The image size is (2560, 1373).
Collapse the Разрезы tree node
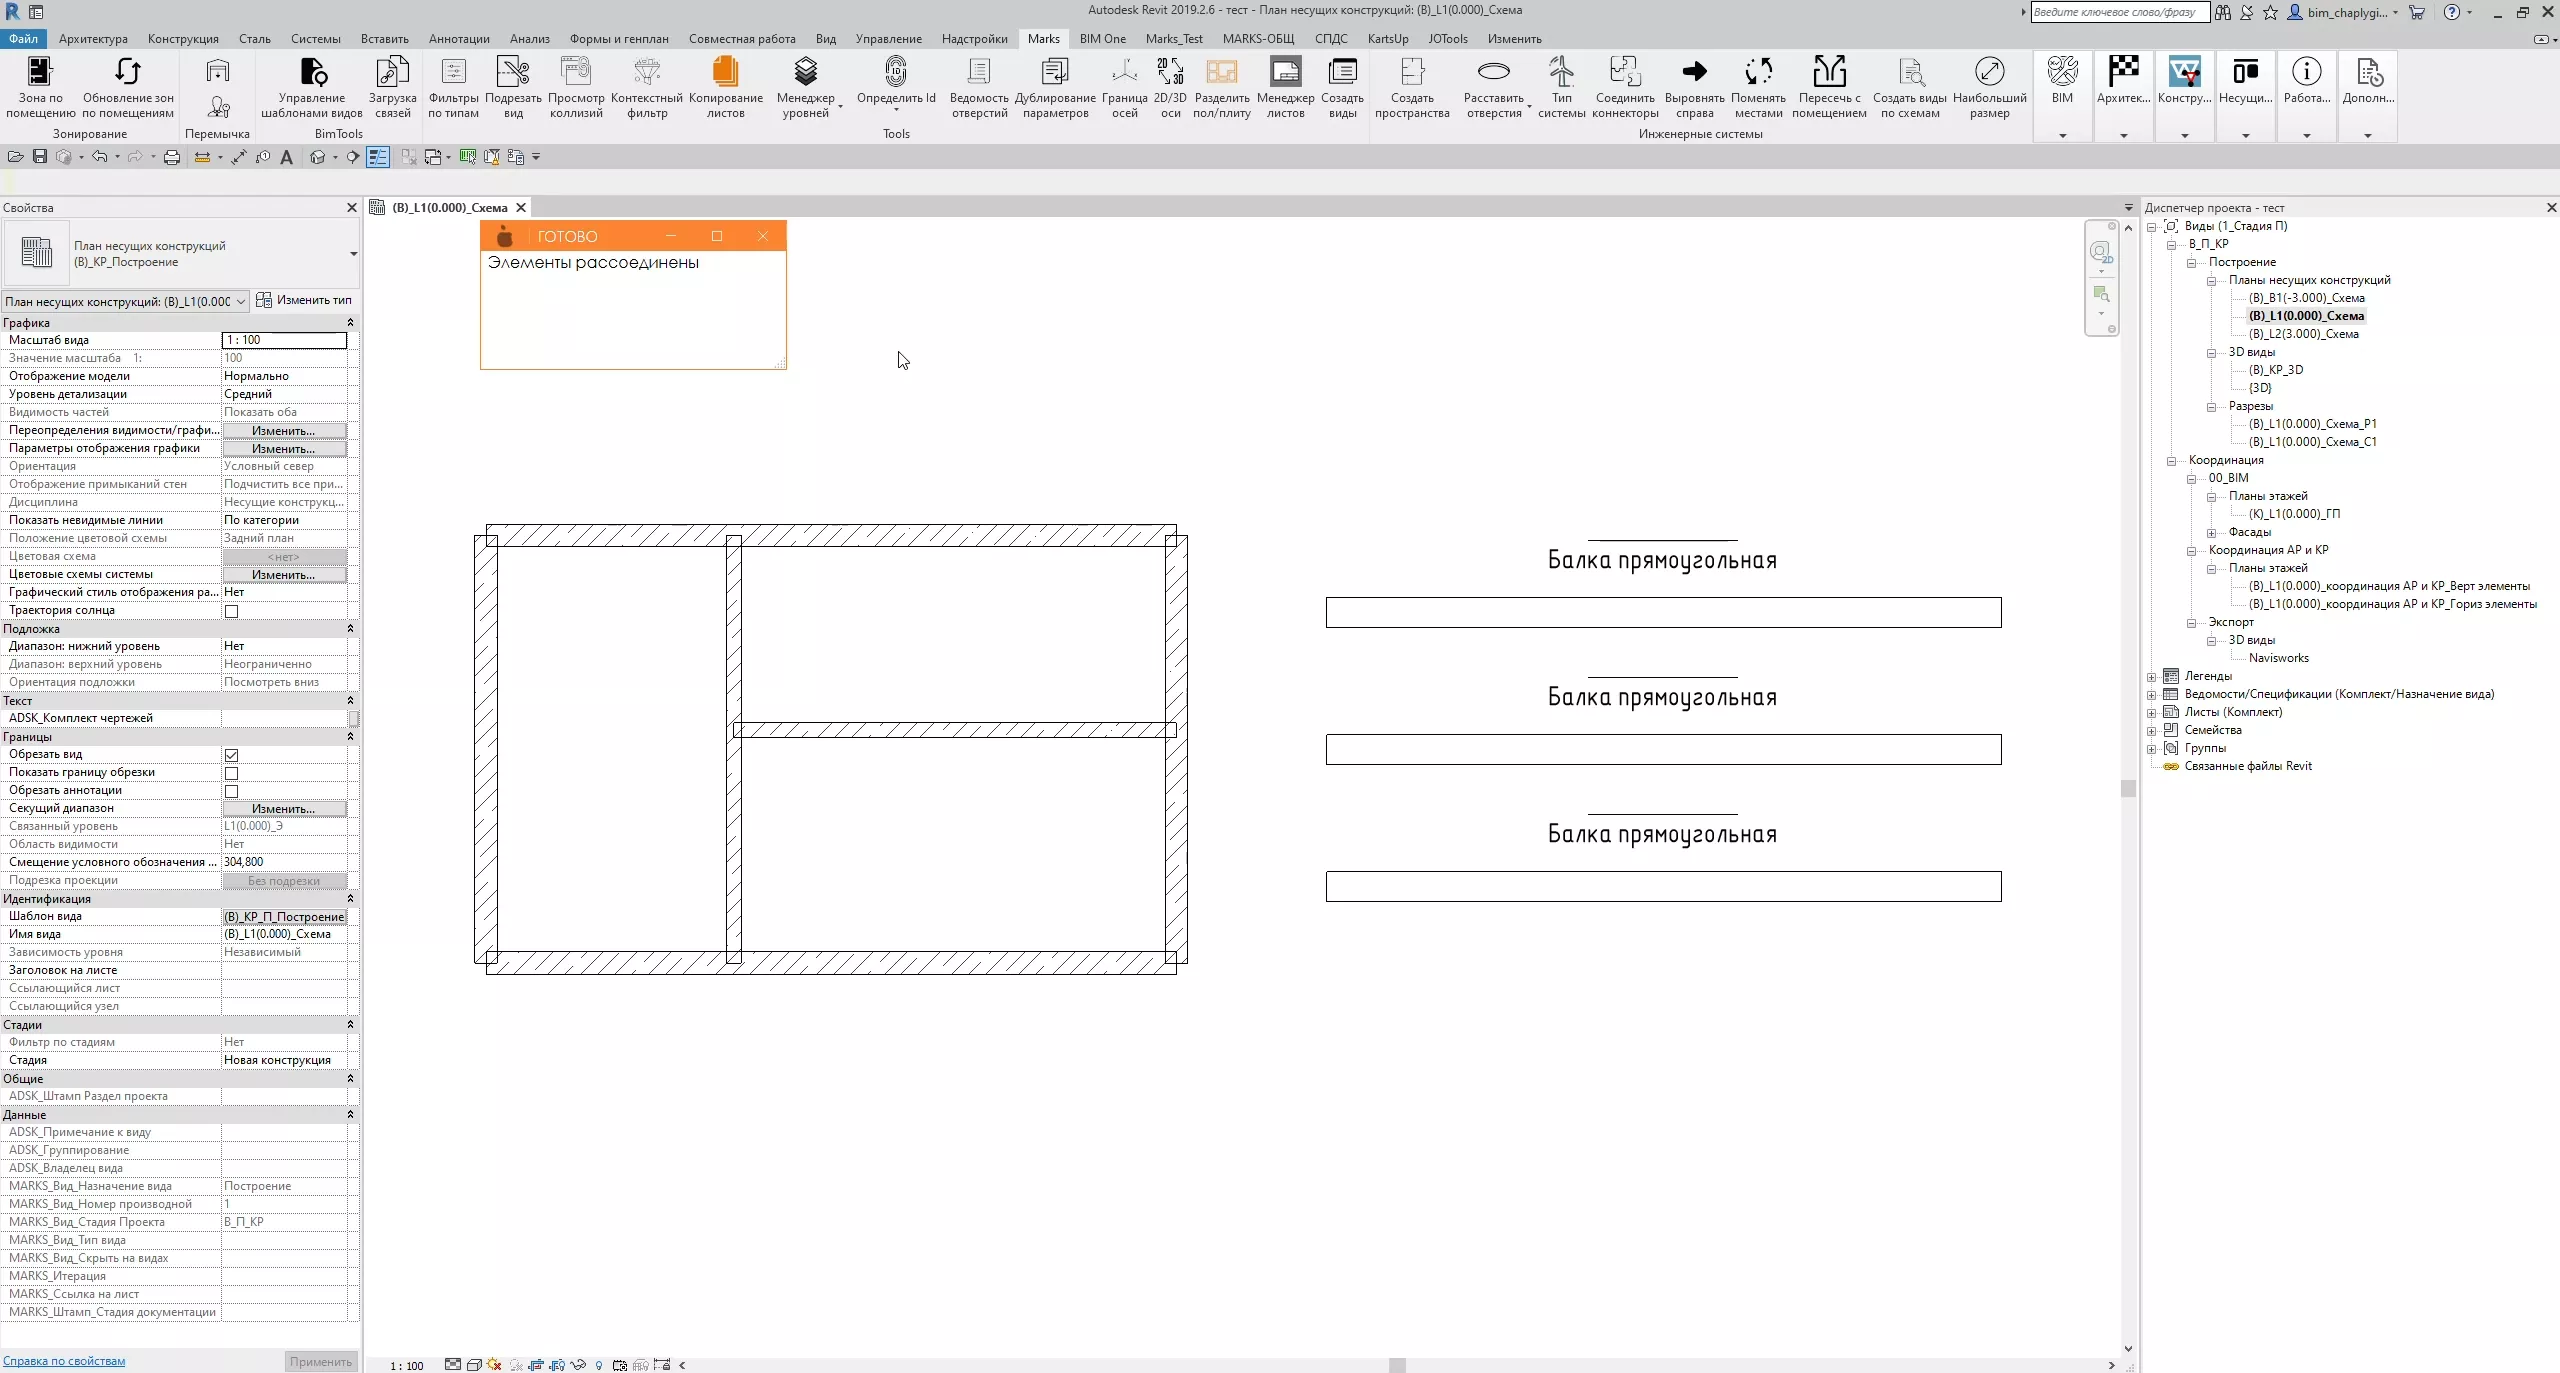pos(2212,407)
